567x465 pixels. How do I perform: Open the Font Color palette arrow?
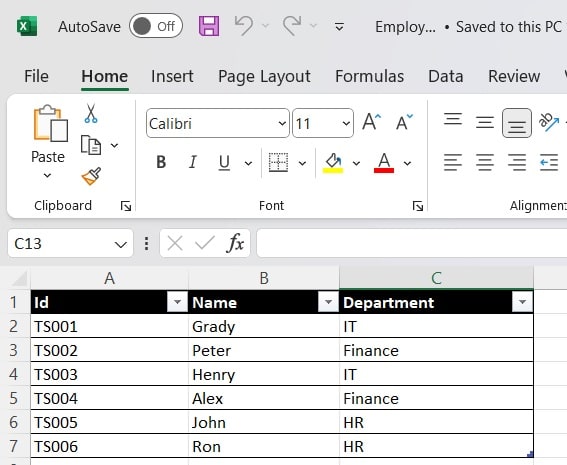pos(408,163)
